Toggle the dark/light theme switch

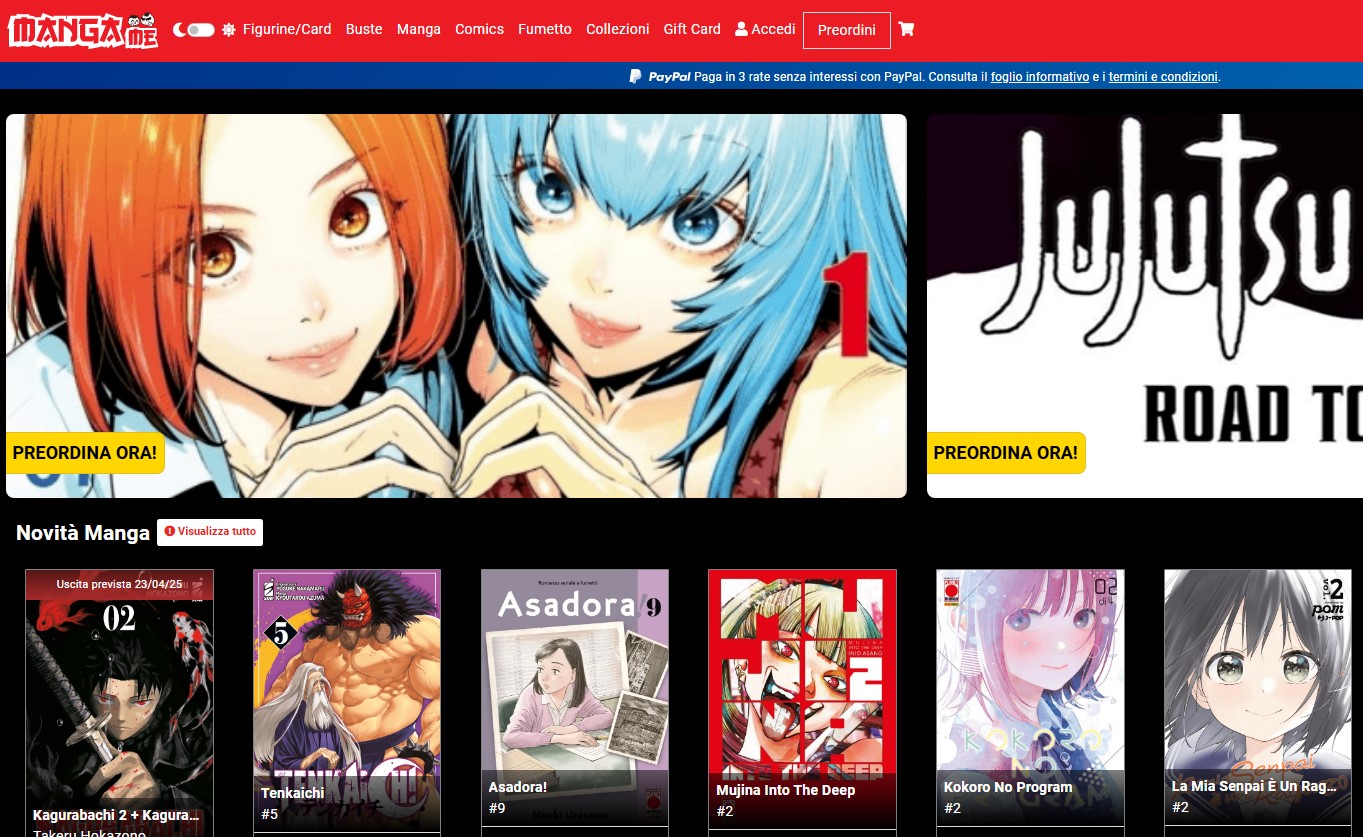[201, 30]
